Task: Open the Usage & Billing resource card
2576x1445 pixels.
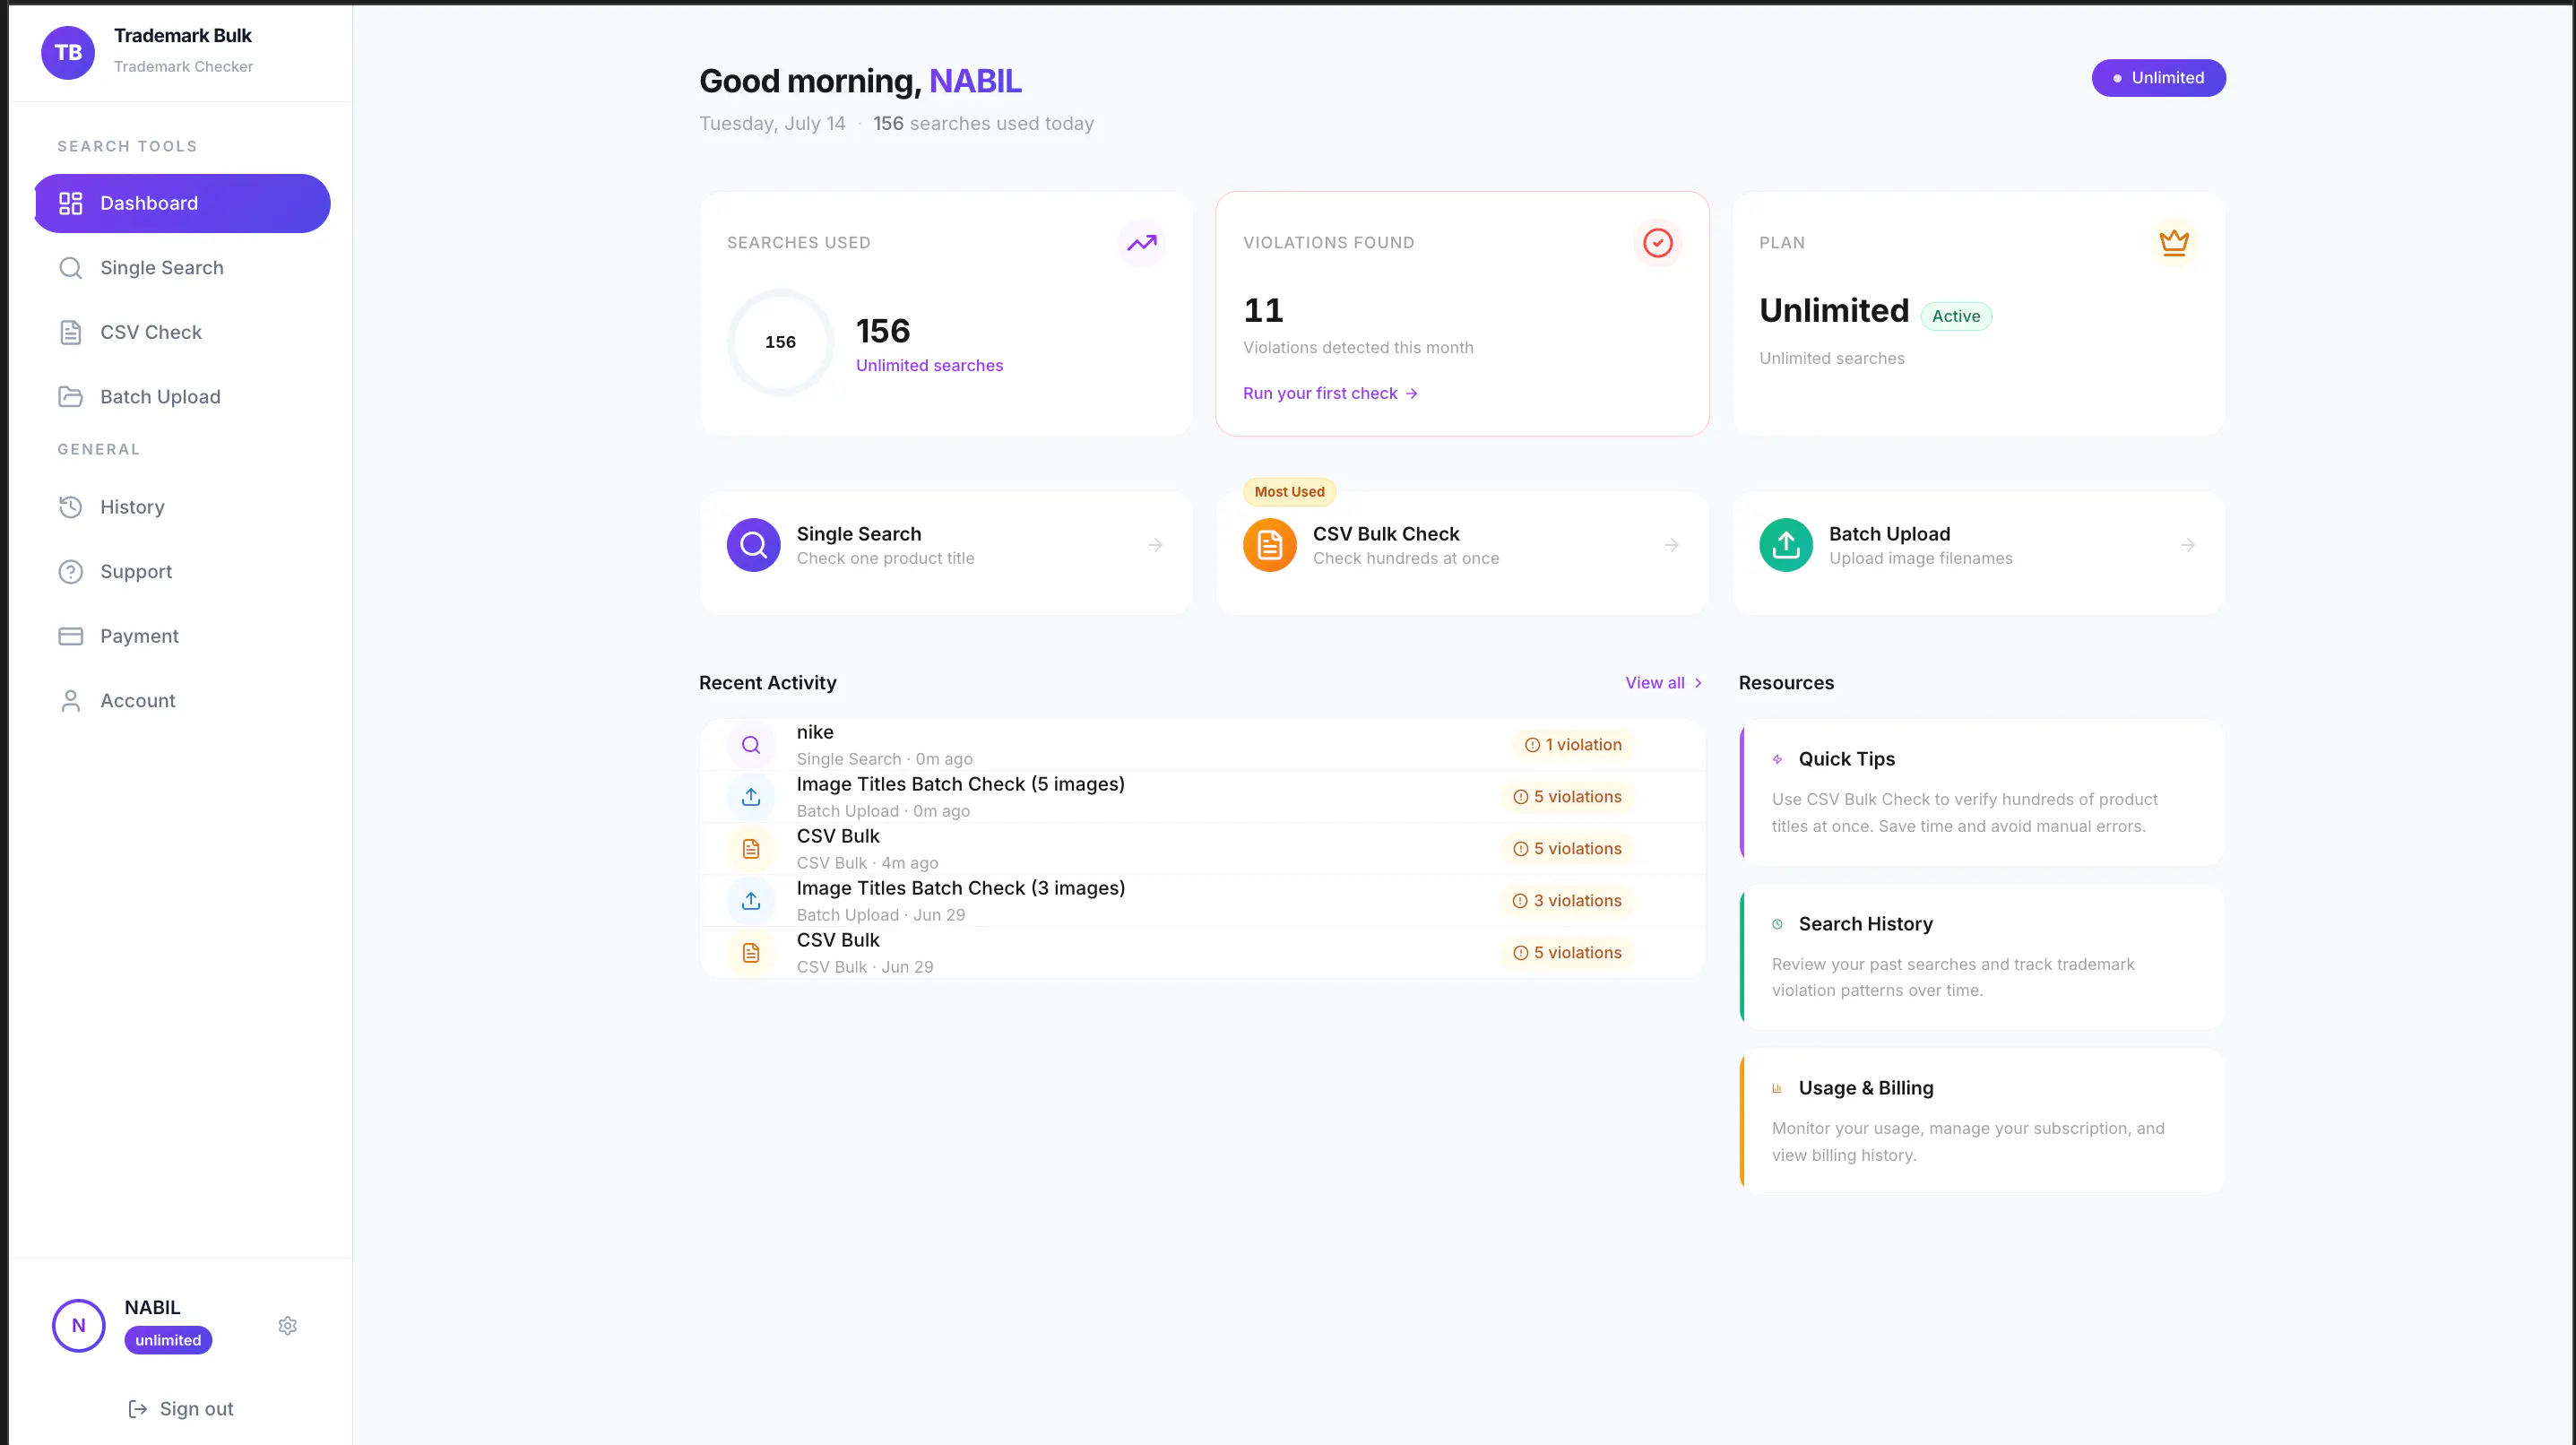Action: pos(1982,1121)
